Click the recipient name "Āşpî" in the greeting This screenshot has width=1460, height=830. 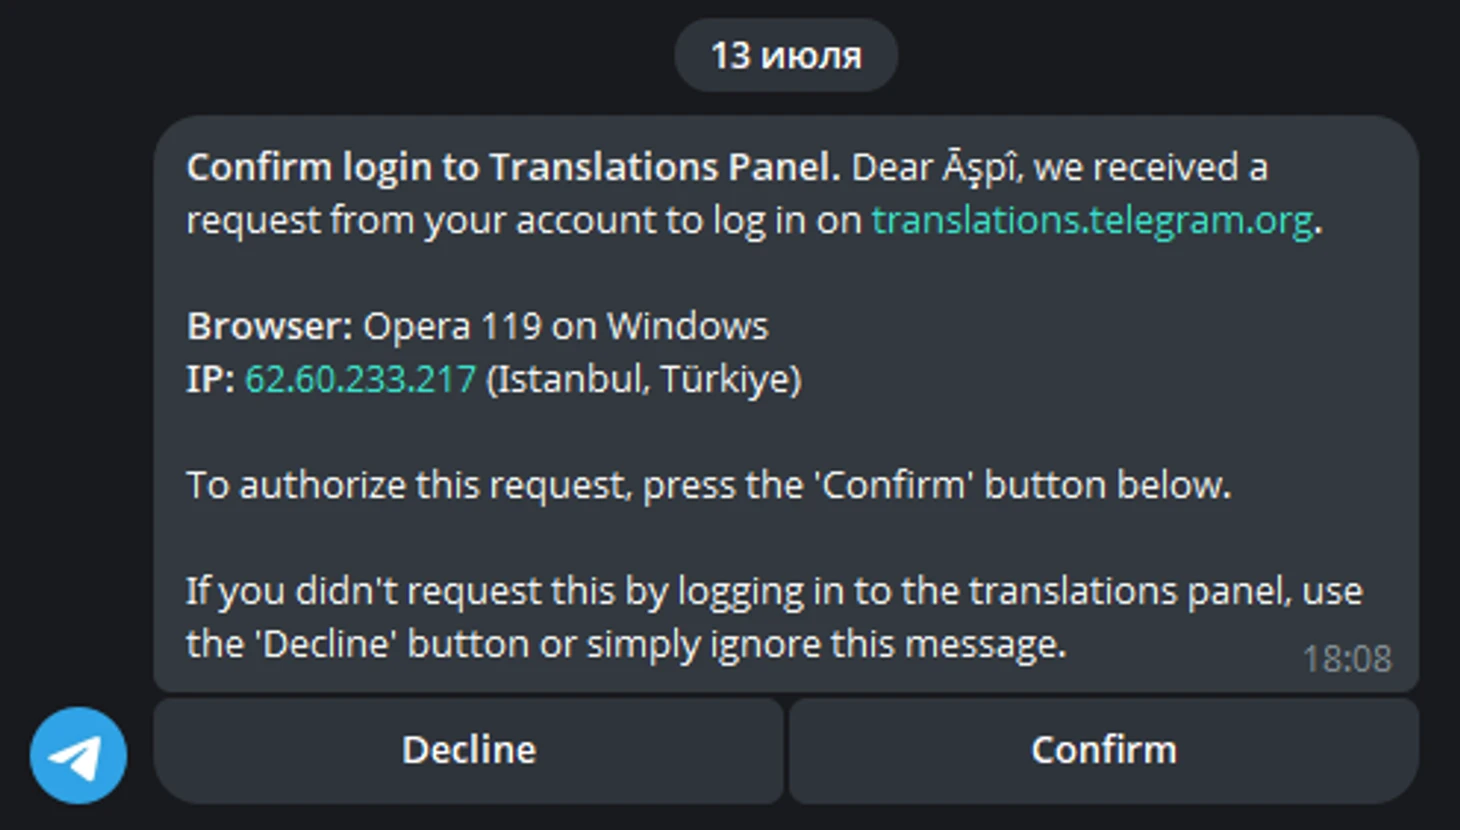[x=981, y=168]
